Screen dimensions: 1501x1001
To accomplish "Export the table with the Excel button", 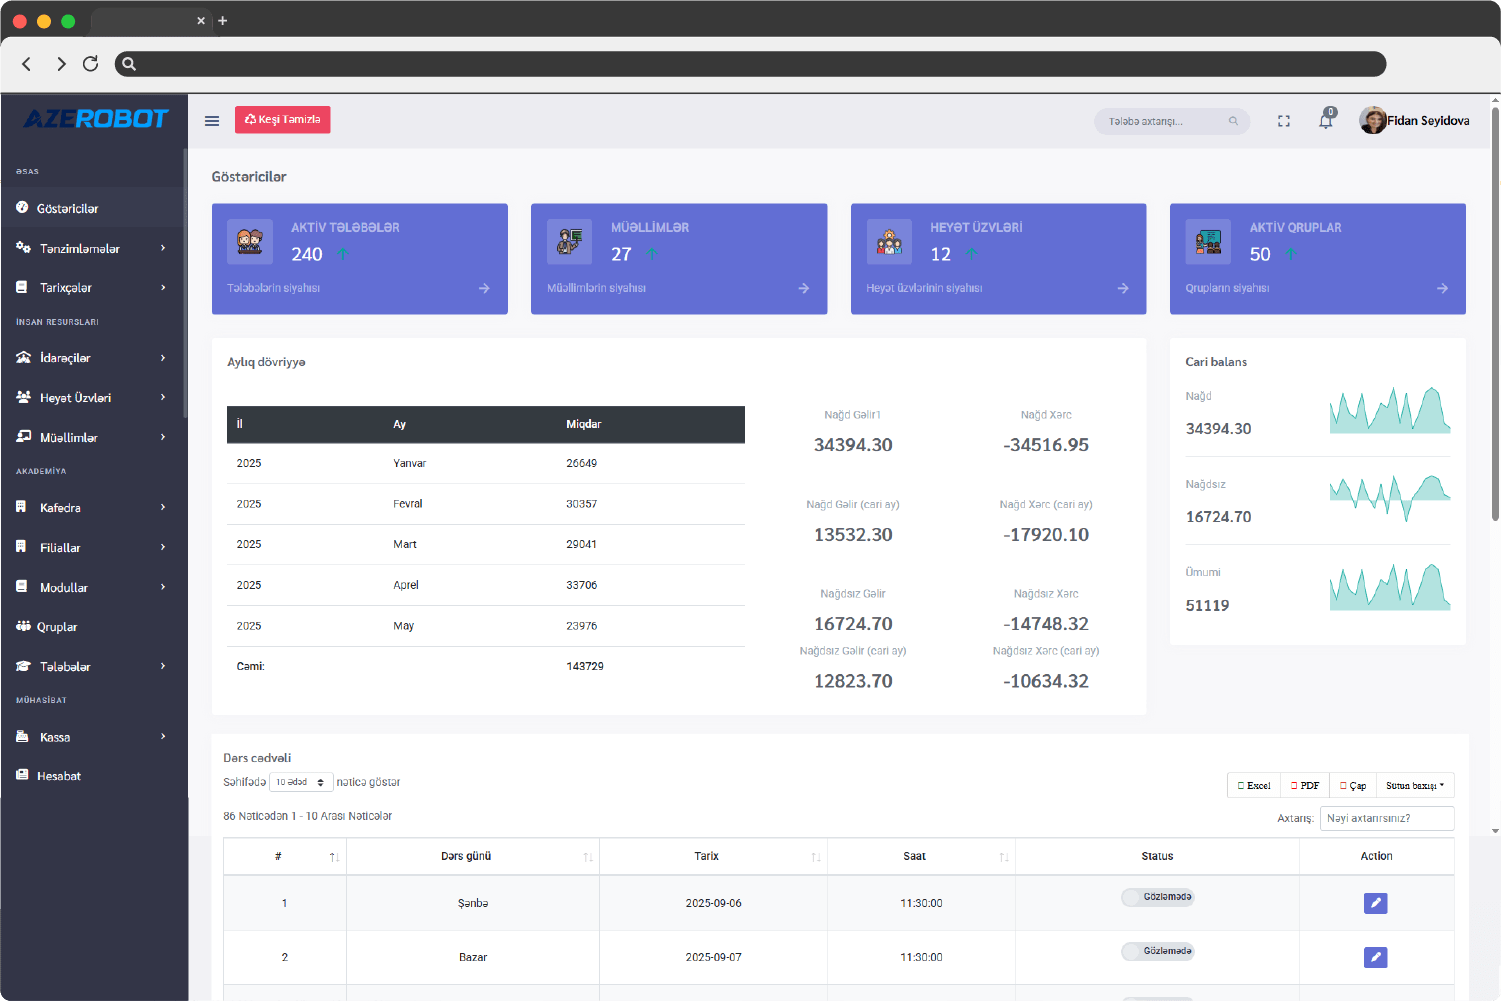I will click(x=1253, y=785).
